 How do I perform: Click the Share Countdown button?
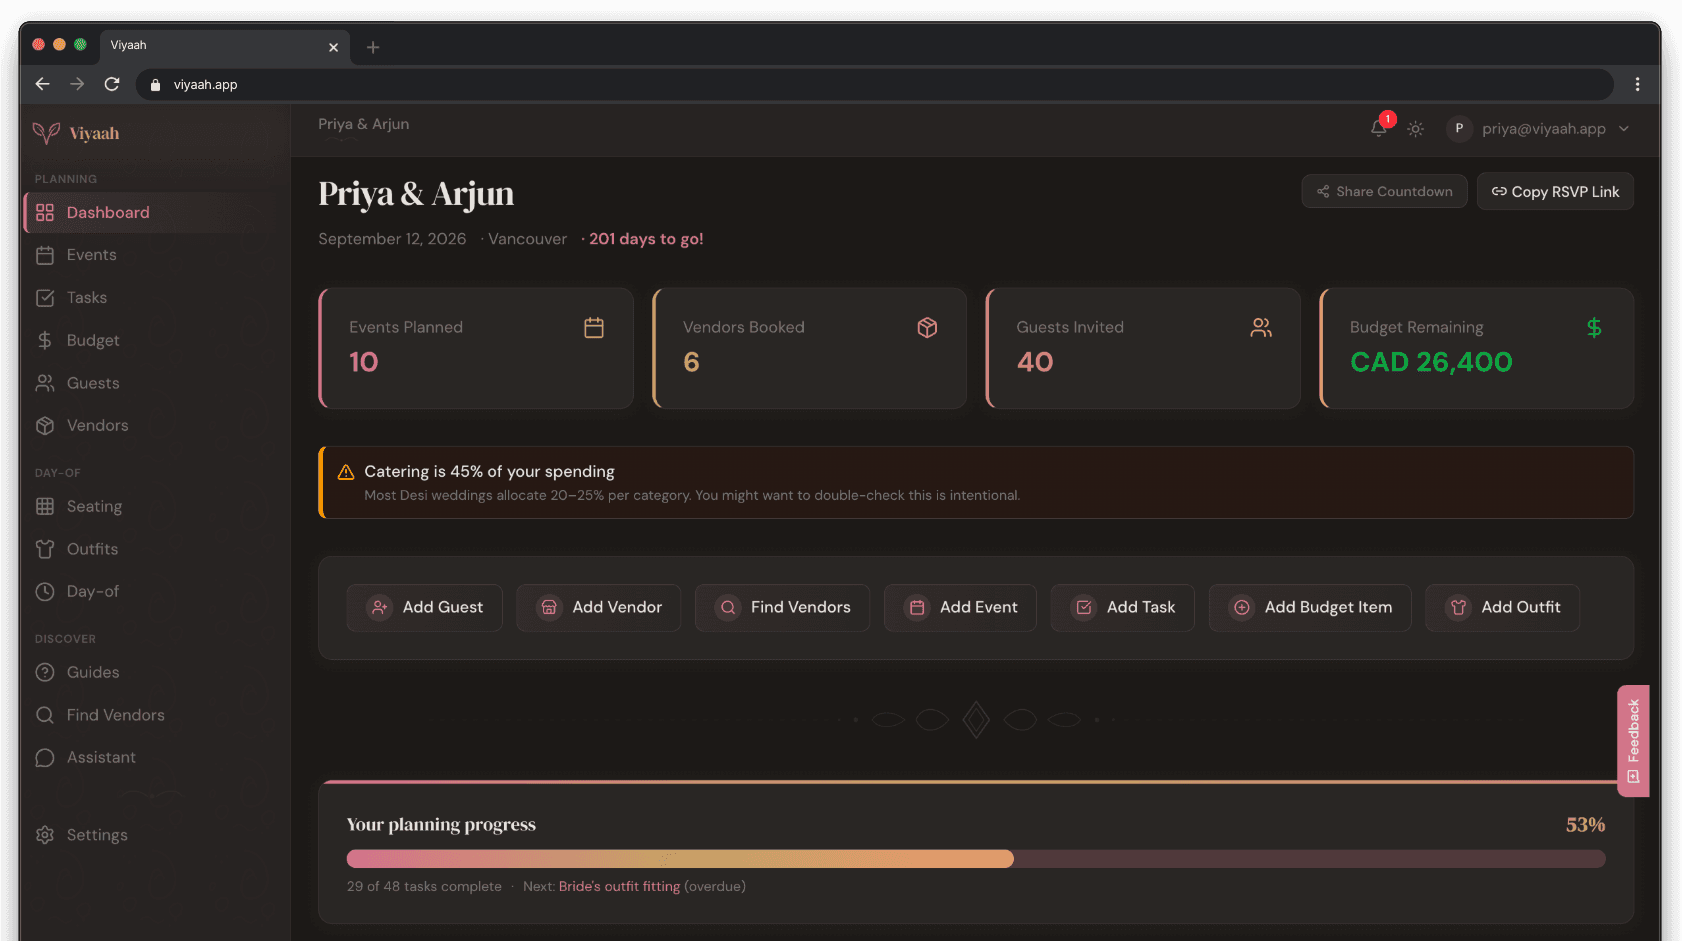click(1384, 191)
